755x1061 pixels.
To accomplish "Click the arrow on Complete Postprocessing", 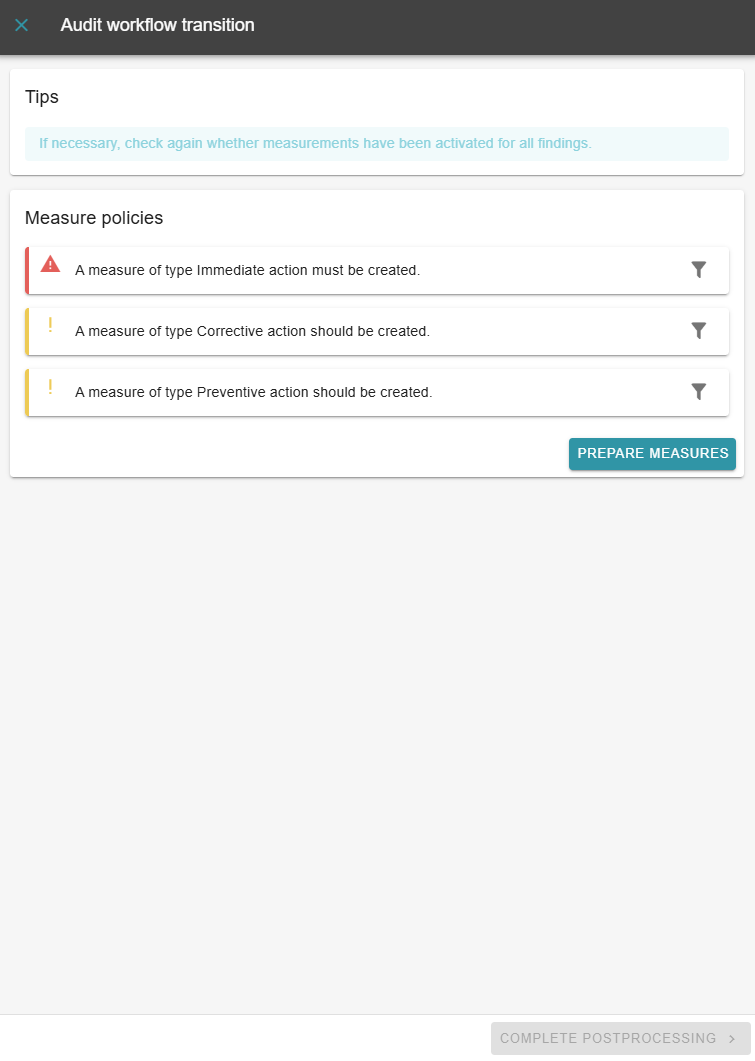I will pyautogui.click(x=733, y=1038).
